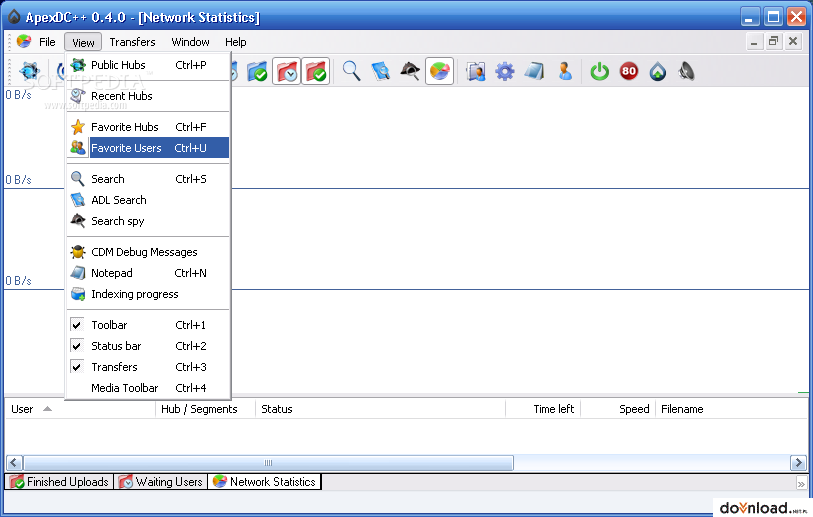Uncheck Toolbar in the View menu

pos(148,325)
